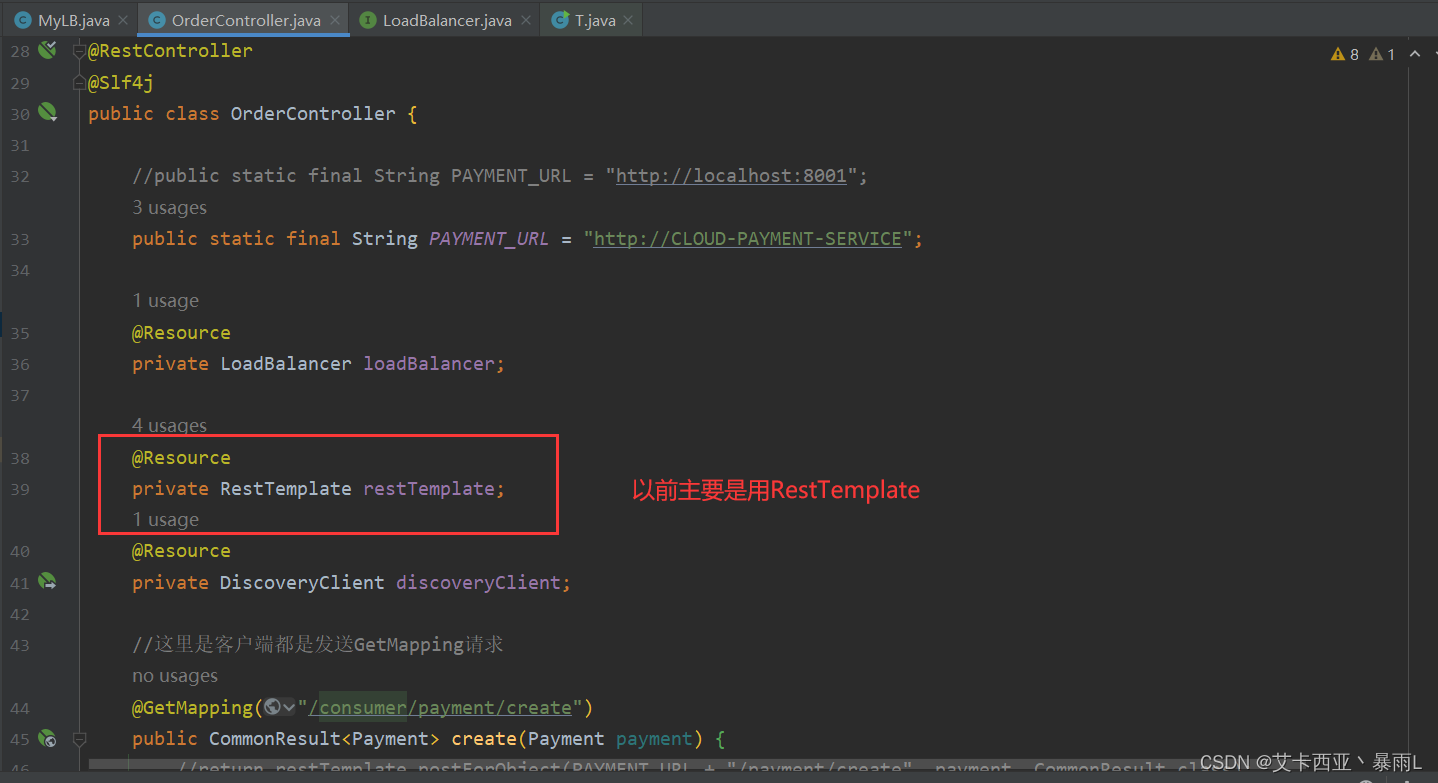The image size is (1438, 783).
Task: Click the no usages hint above @GetMapping
Action: 175,676
